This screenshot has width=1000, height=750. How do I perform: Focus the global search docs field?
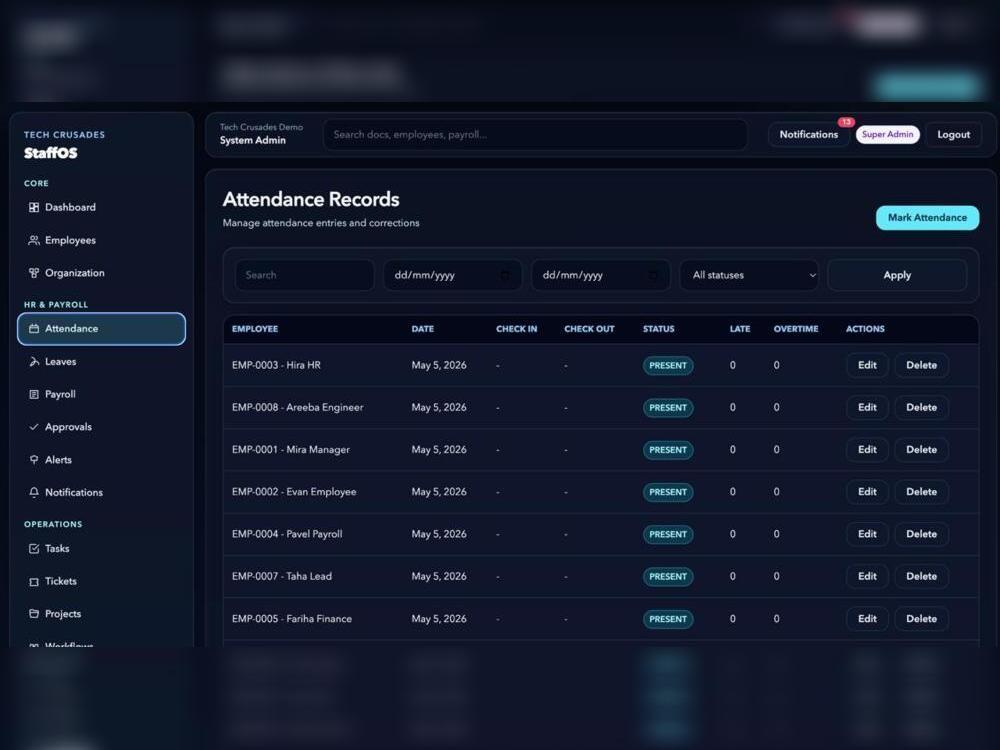[x=535, y=135]
